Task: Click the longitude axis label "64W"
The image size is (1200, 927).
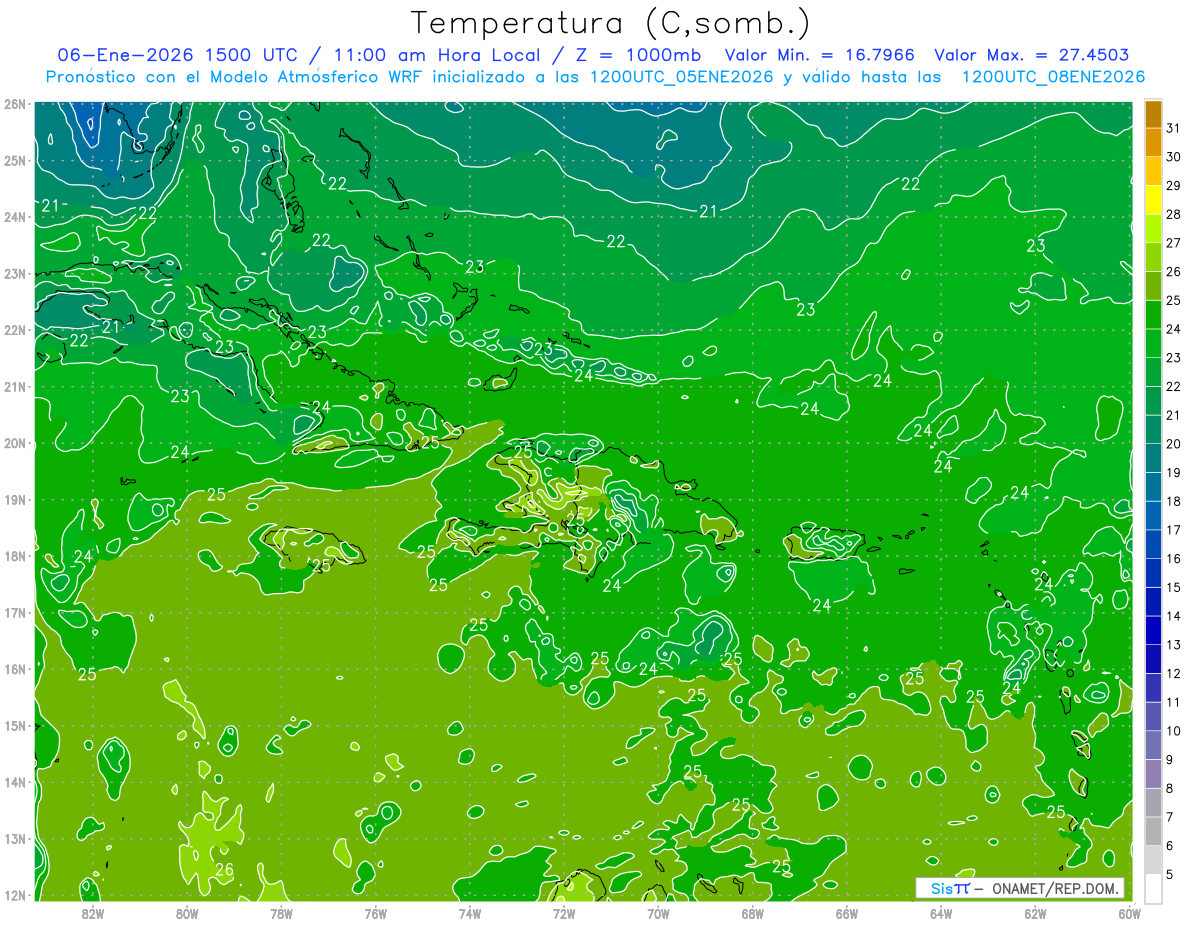Action: [941, 913]
